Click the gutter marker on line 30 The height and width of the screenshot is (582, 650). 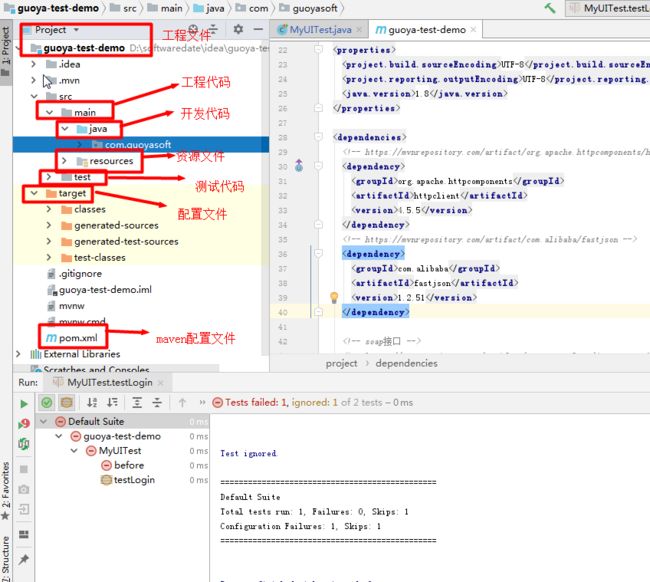(x=299, y=166)
